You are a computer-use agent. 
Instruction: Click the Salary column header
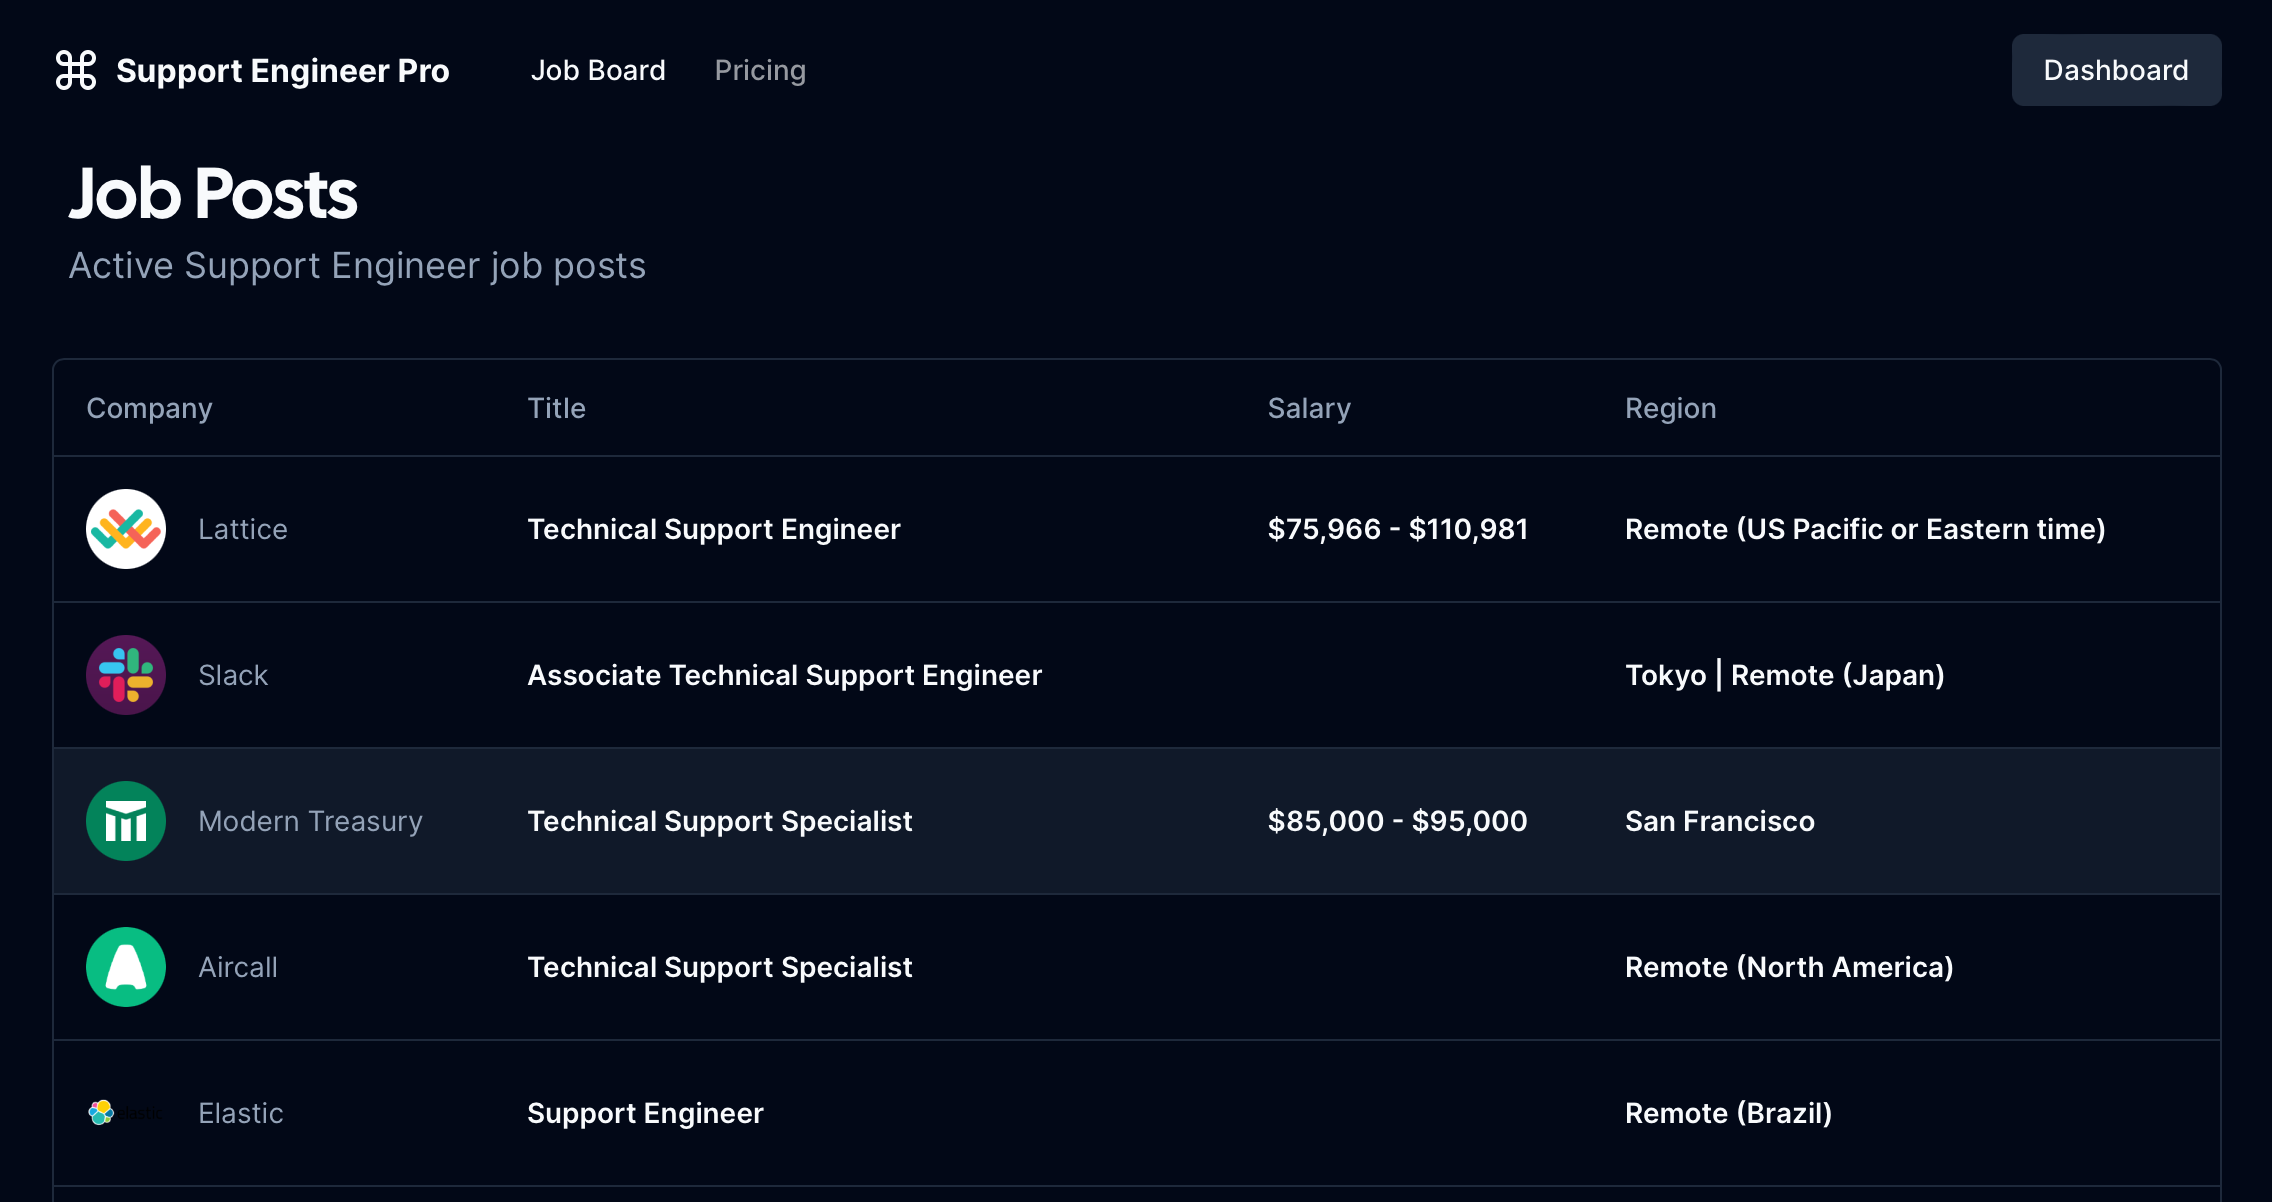click(1309, 408)
